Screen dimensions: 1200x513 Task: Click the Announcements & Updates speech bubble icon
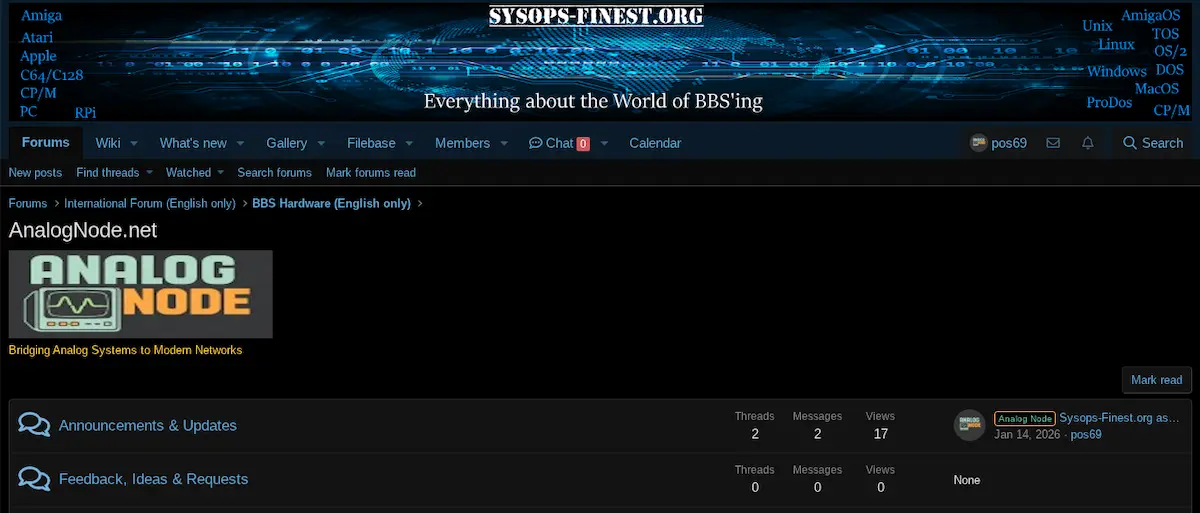(34, 425)
